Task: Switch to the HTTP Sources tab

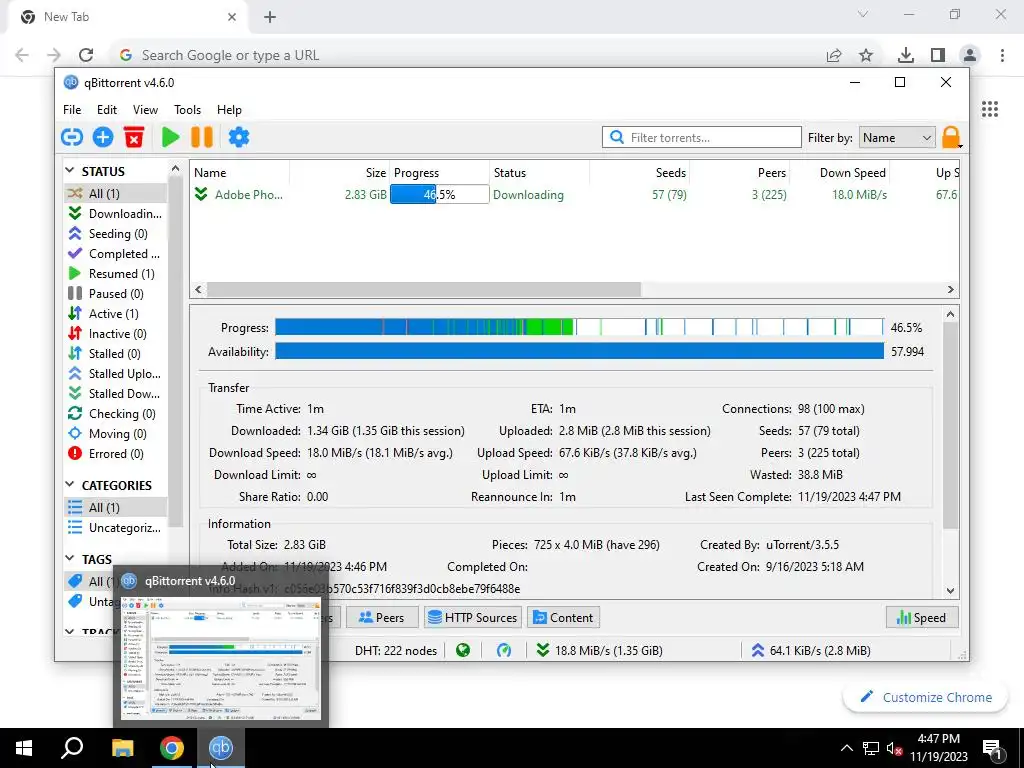Action: coord(472,618)
